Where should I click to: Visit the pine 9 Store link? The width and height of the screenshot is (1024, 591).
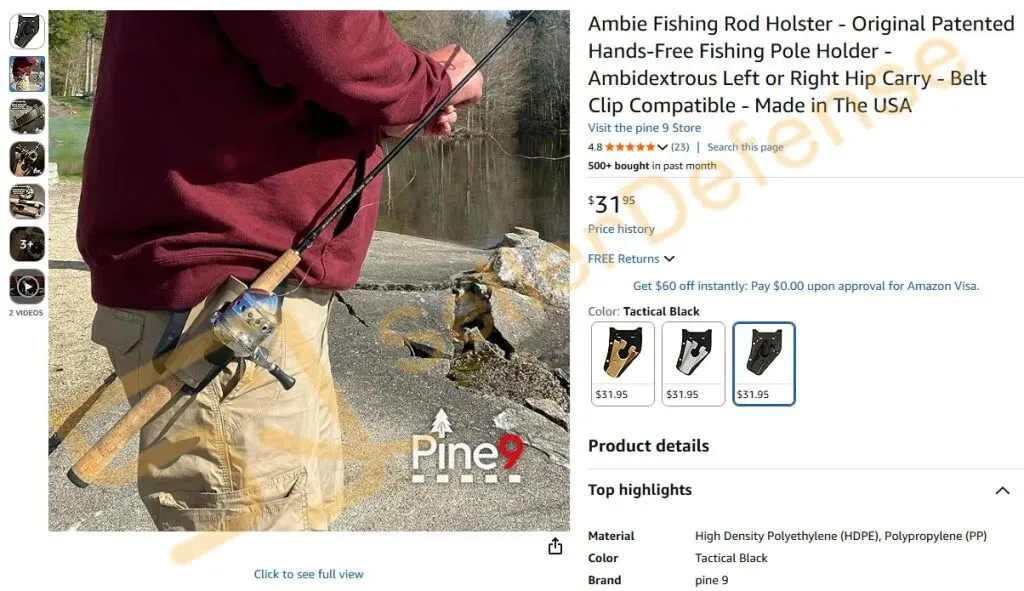click(x=644, y=128)
